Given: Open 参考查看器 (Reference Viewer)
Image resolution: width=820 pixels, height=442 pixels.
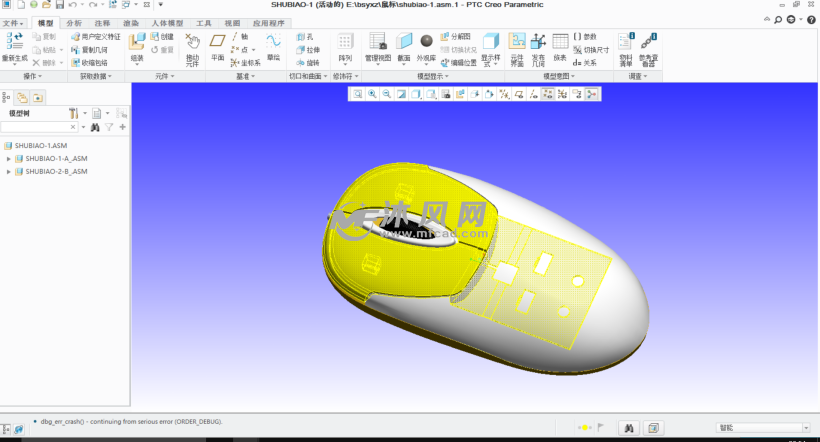Looking at the screenshot, I should point(648,50).
